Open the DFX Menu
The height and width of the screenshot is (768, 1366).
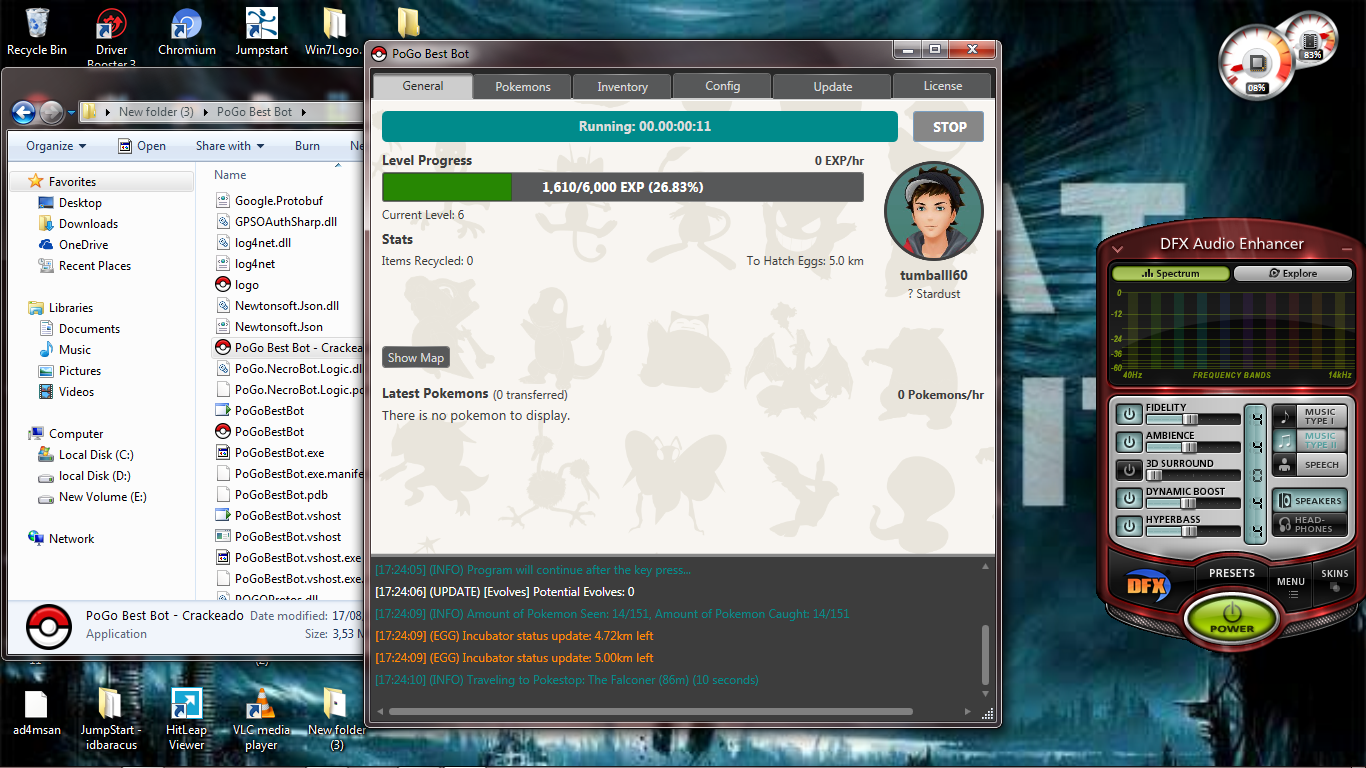tap(1290, 587)
